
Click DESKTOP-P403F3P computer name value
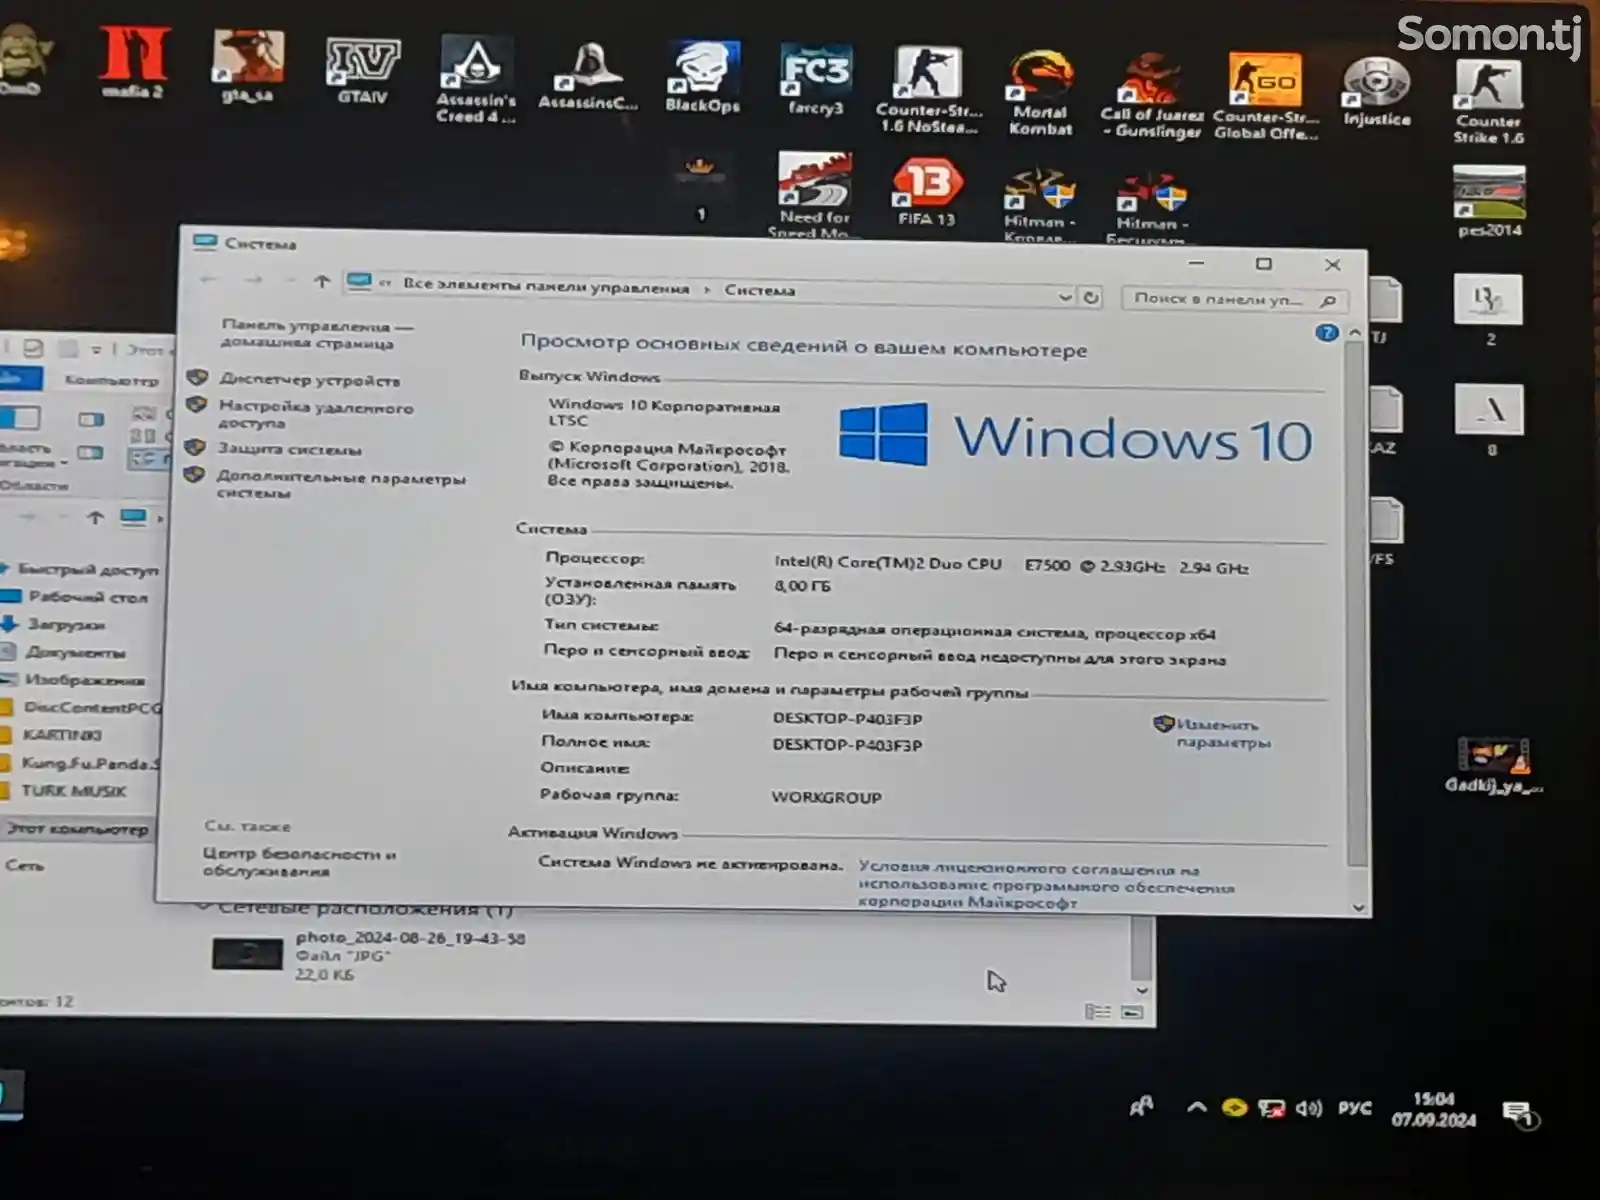point(847,719)
